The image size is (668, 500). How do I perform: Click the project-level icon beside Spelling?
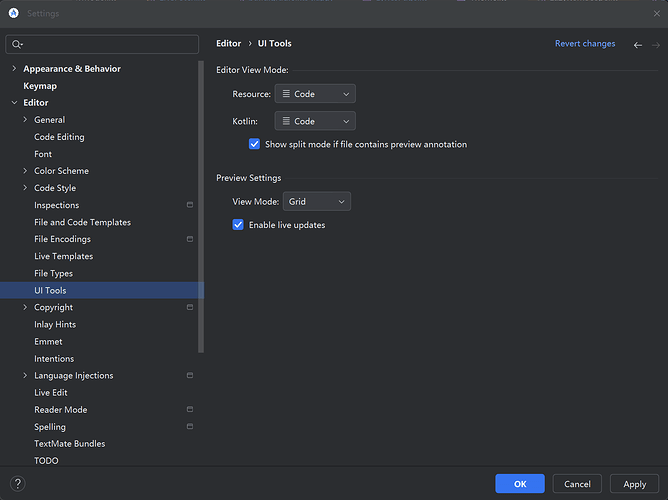click(x=190, y=427)
